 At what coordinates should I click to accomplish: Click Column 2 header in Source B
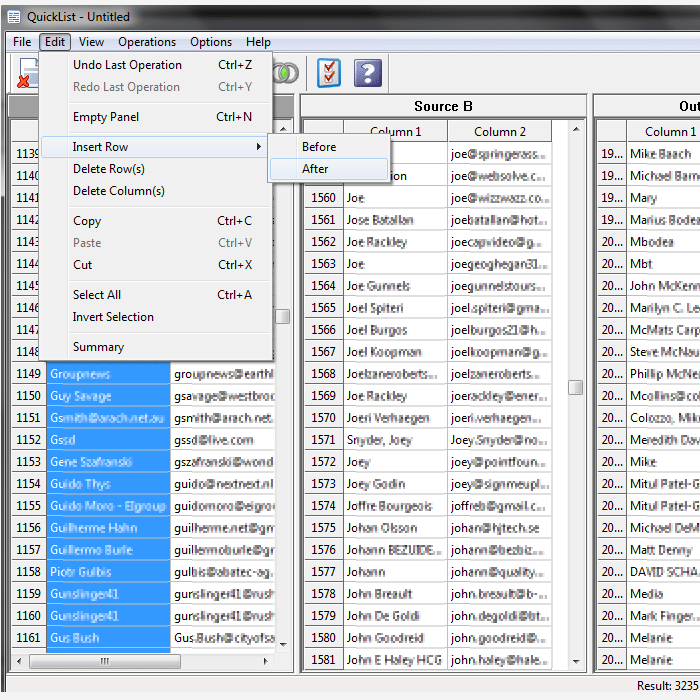pos(500,132)
